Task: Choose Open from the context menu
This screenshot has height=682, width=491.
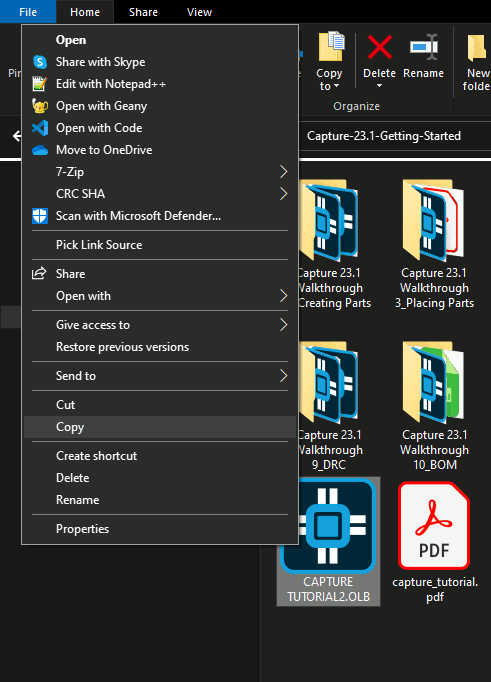Action: coord(160,40)
